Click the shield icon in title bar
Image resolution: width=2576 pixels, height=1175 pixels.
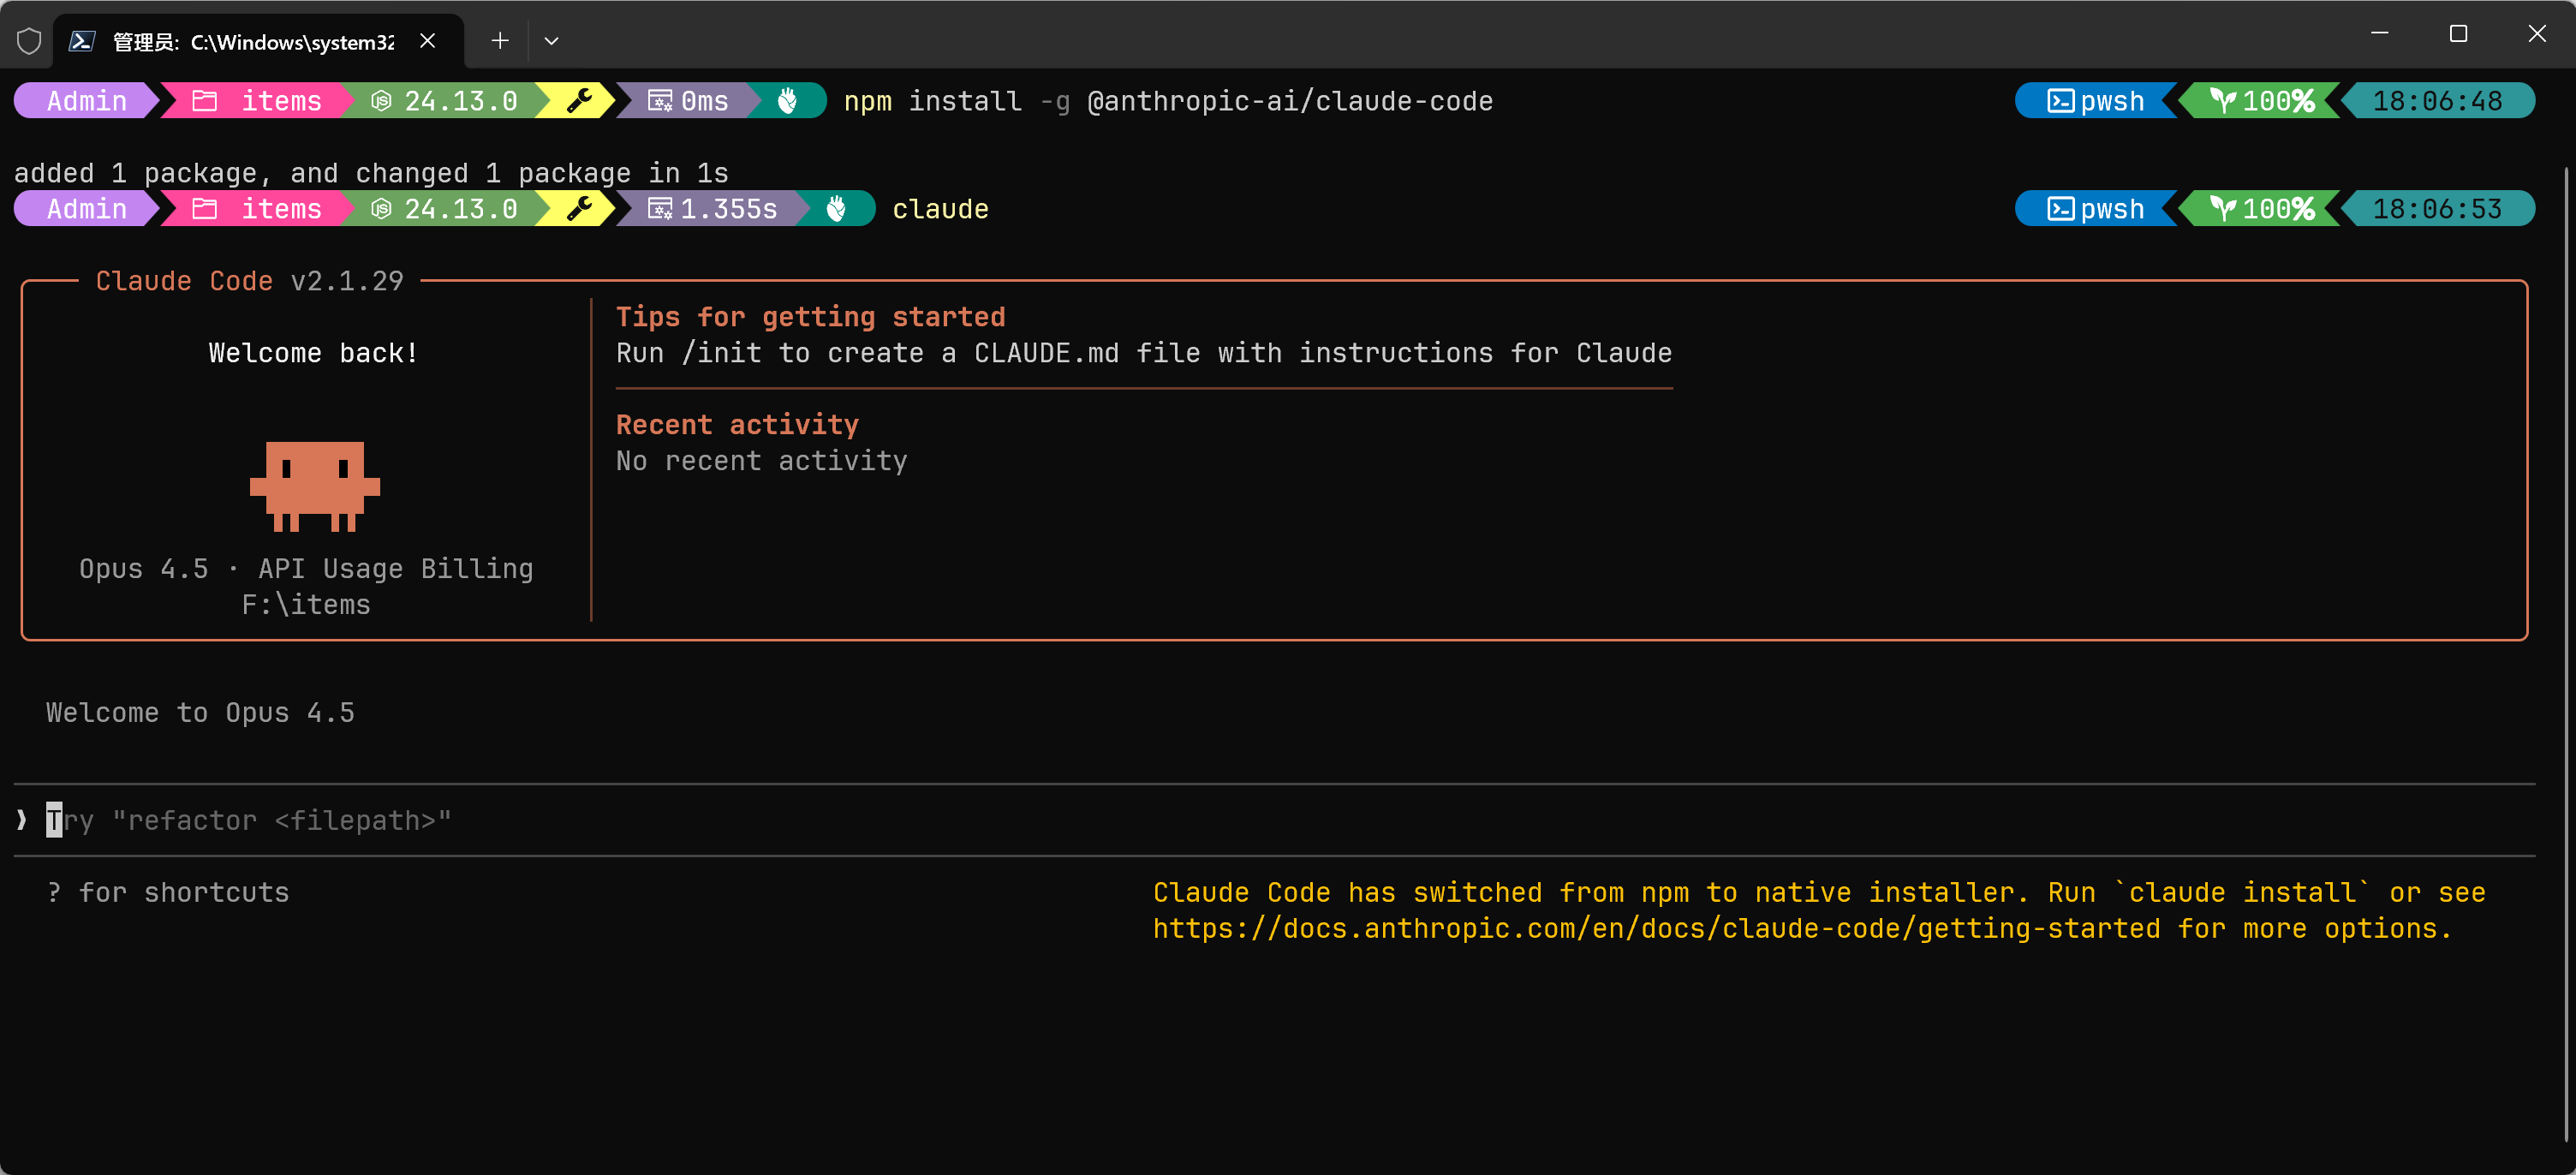[29, 41]
